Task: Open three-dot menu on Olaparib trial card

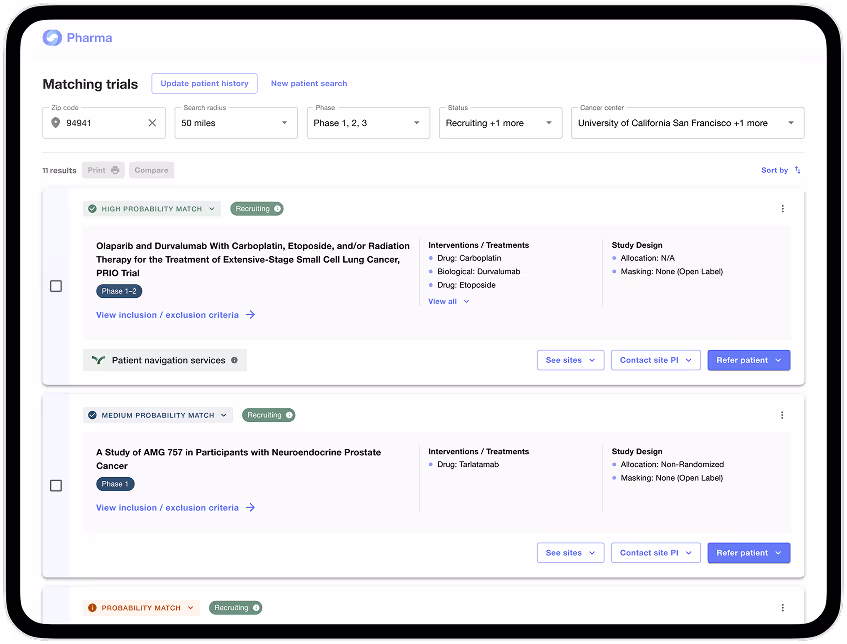Action: [x=782, y=209]
